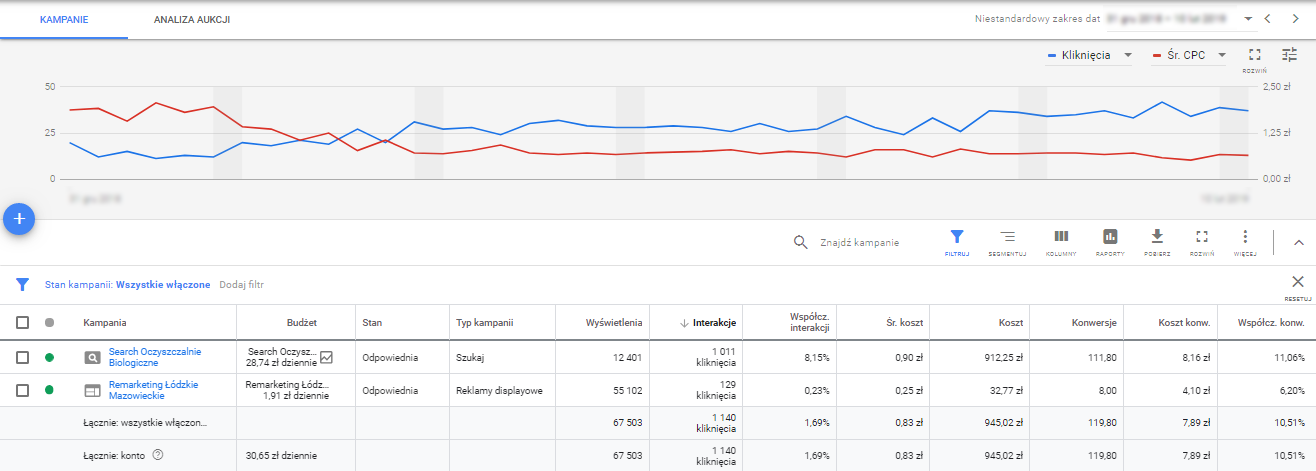Click the status dot column header
Image resolution: width=1316 pixels, height=471 pixels.
coord(49,322)
